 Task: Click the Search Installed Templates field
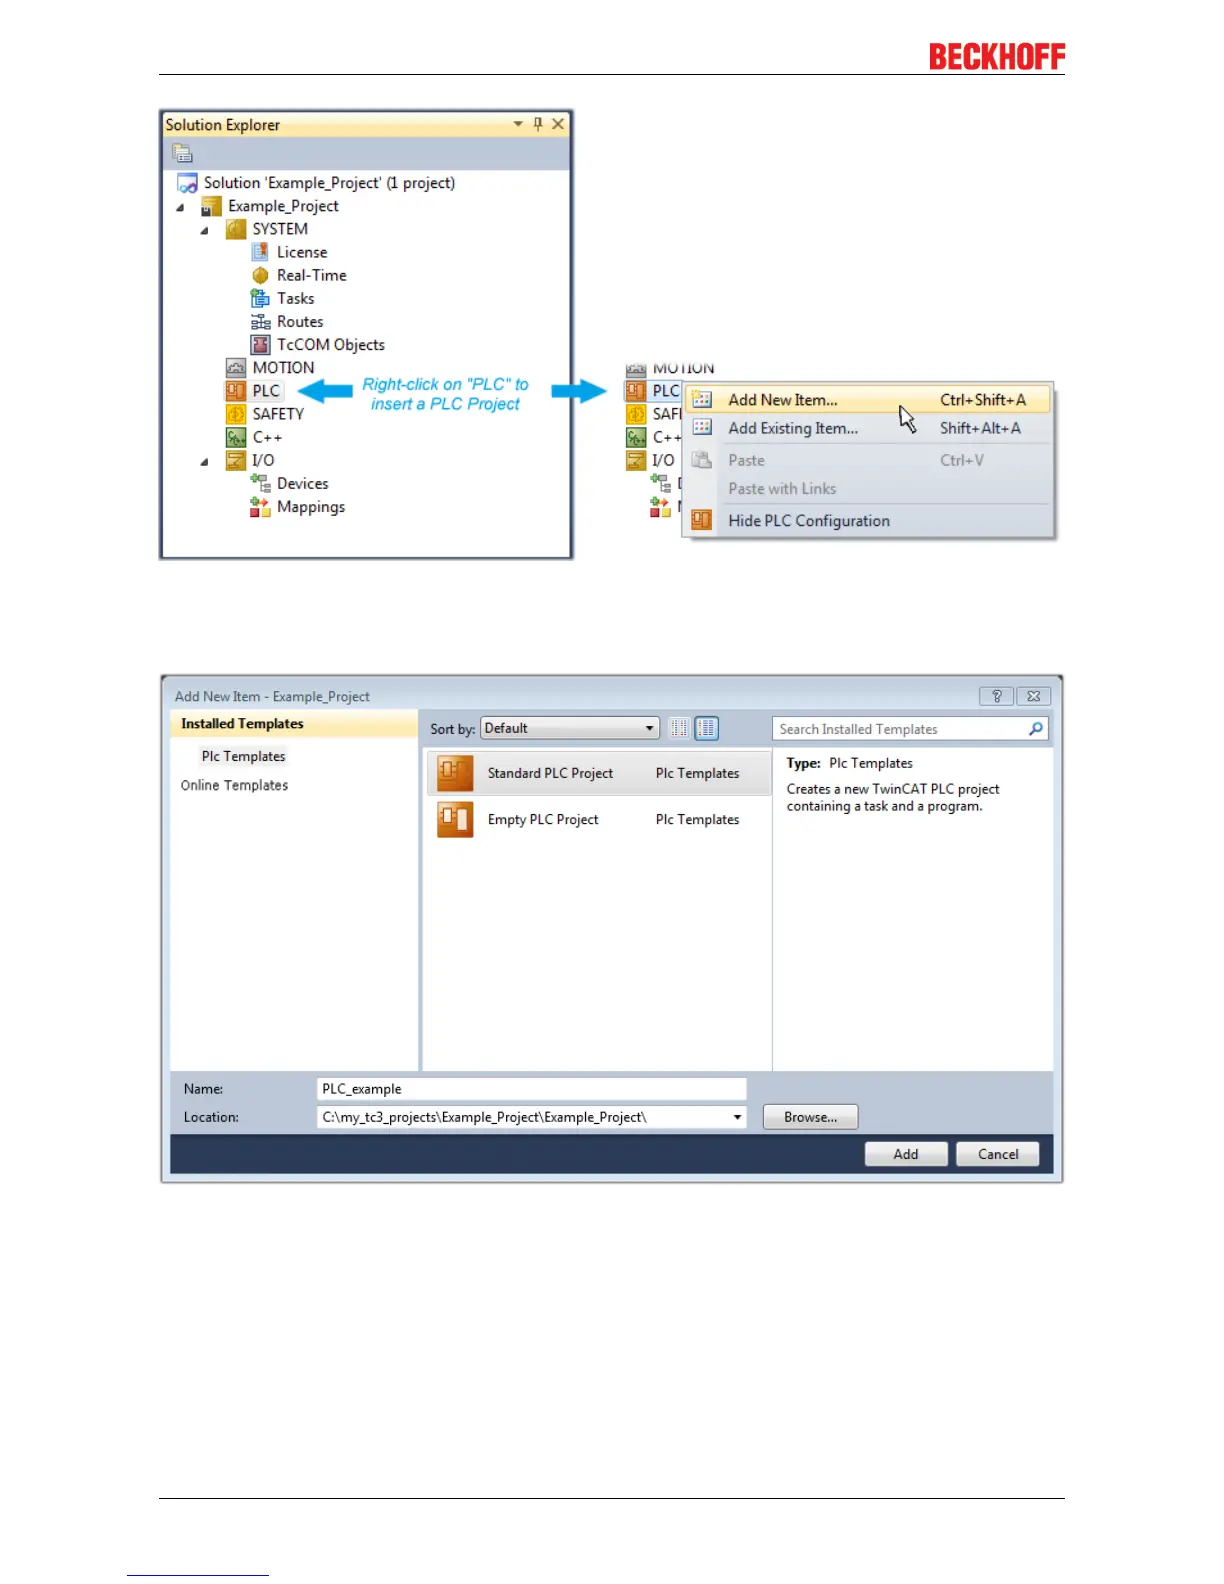910,729
